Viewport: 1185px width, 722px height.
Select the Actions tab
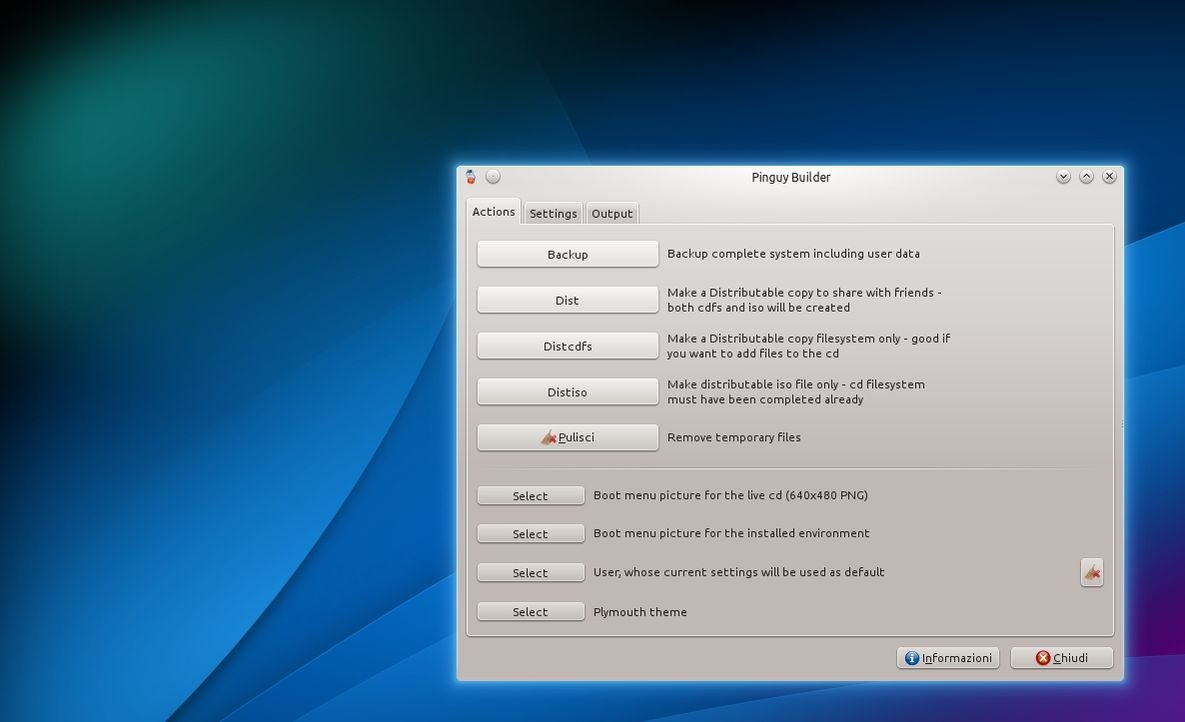pos(494,212)
